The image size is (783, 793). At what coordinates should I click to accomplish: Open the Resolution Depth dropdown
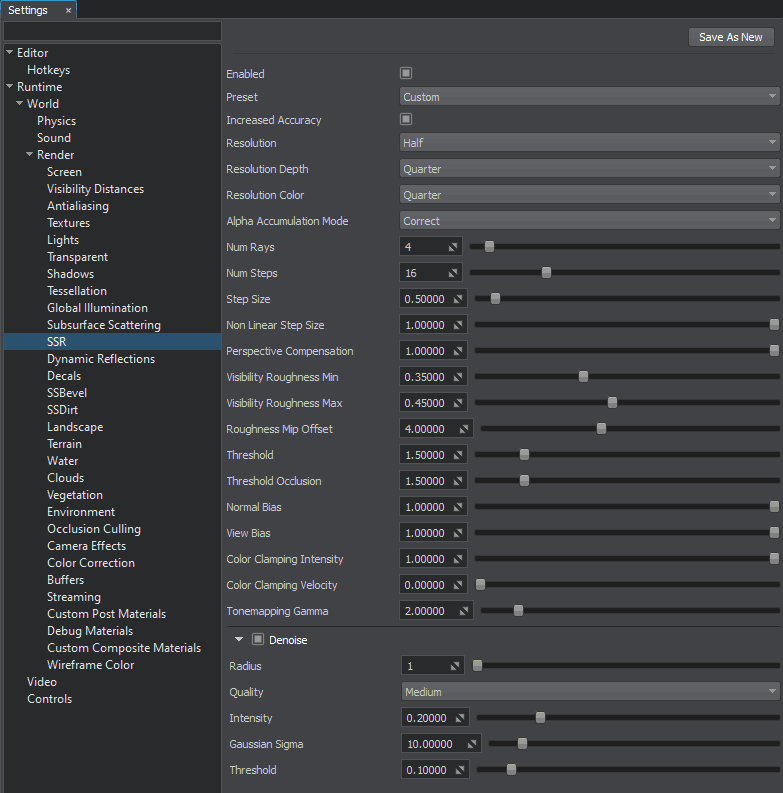[x=589, y=169]
